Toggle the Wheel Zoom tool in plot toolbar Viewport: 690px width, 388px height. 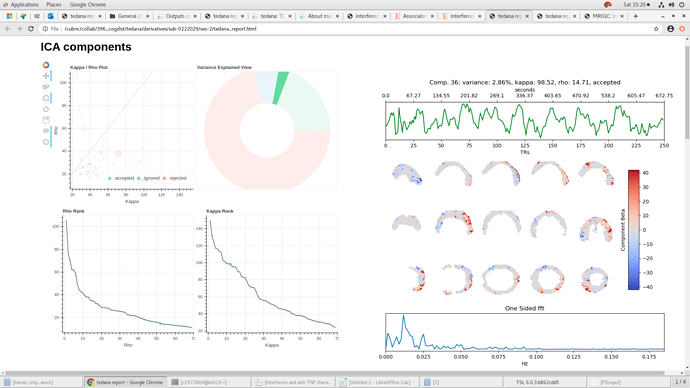click(x=46, y=98)
